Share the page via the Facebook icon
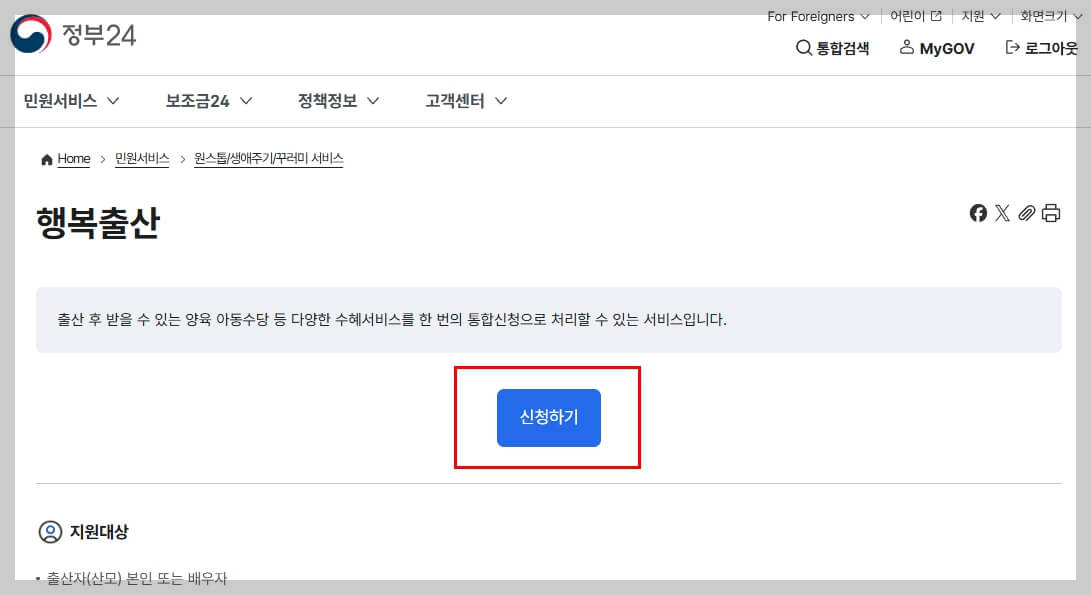This screenshot has width=1091, height=595. tap(978, 213)
